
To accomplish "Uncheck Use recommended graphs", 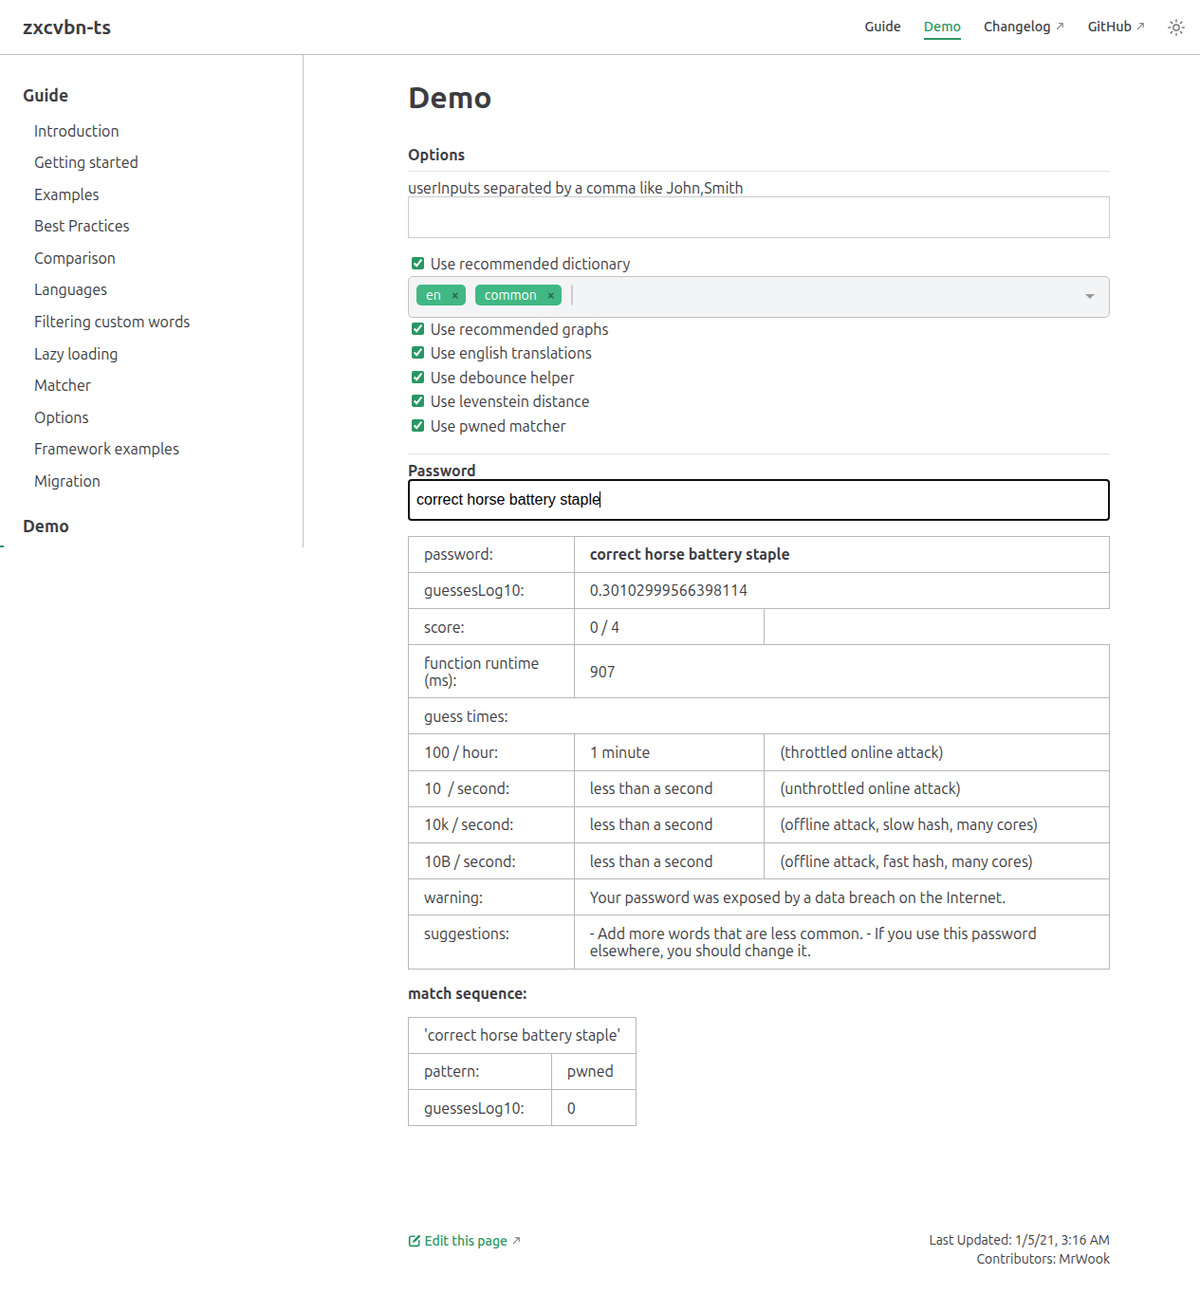I will click(418, 329).
